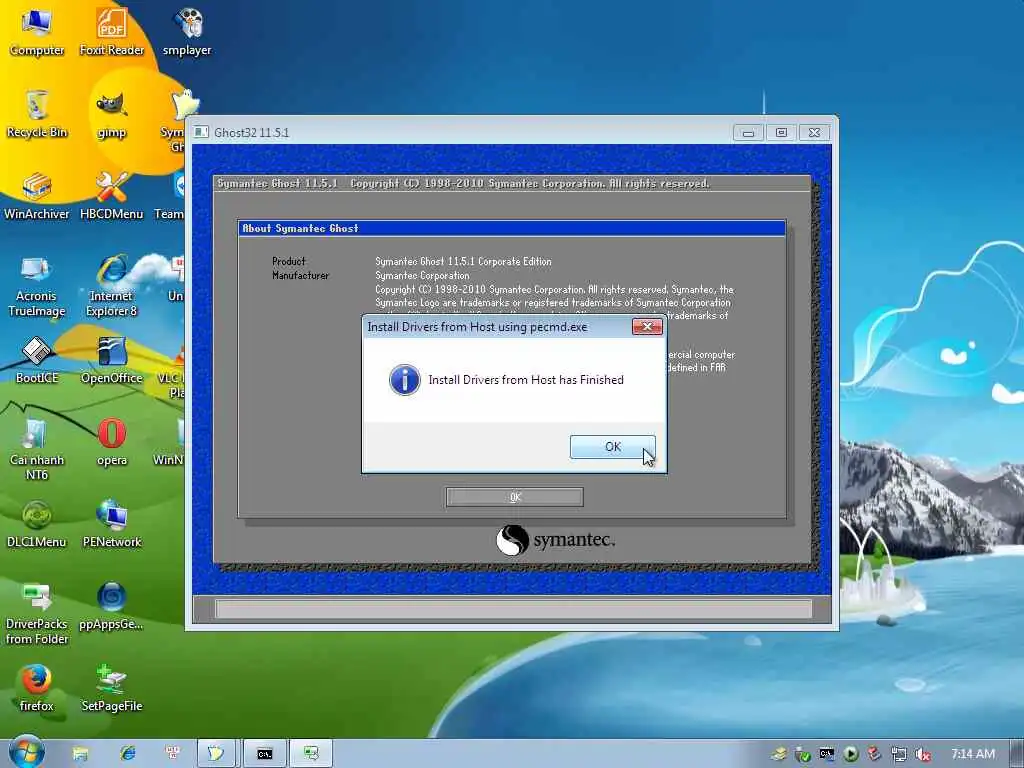Switch to Ghost32 taskbar button
The image size is (1024, 768).
(x=216, y=754)
